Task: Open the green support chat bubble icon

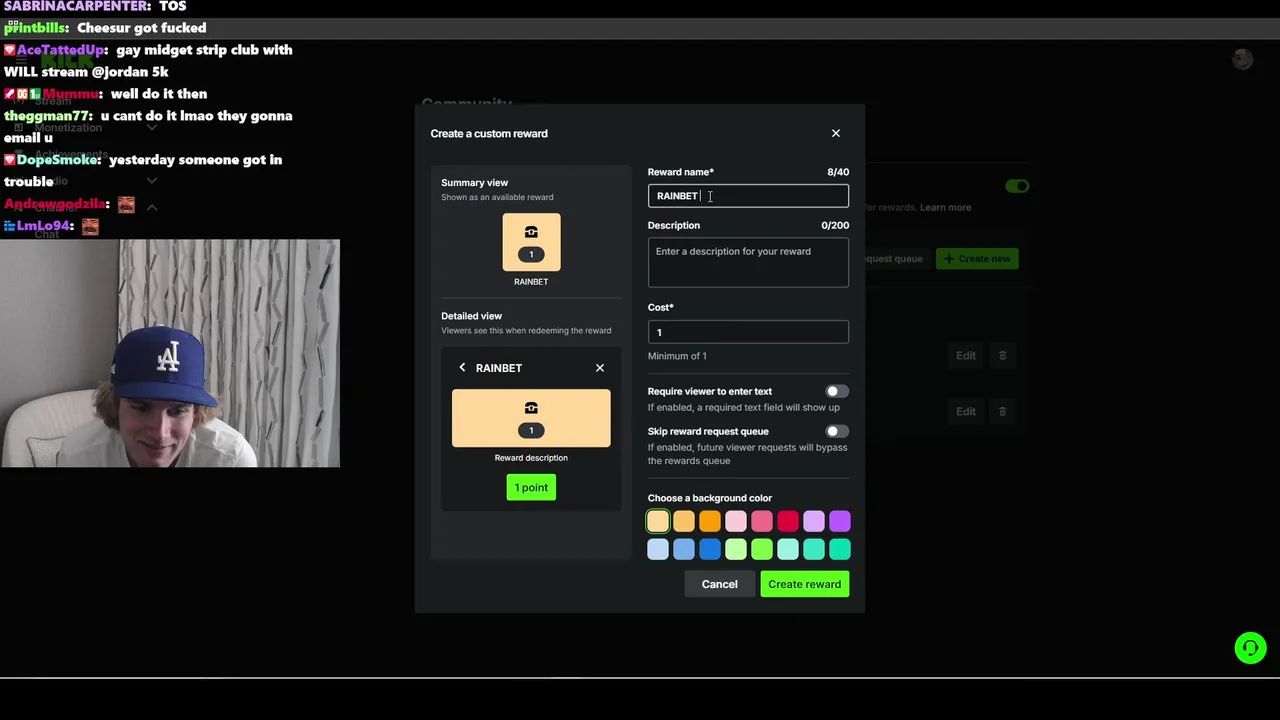Action: (x=1250, y=648)
